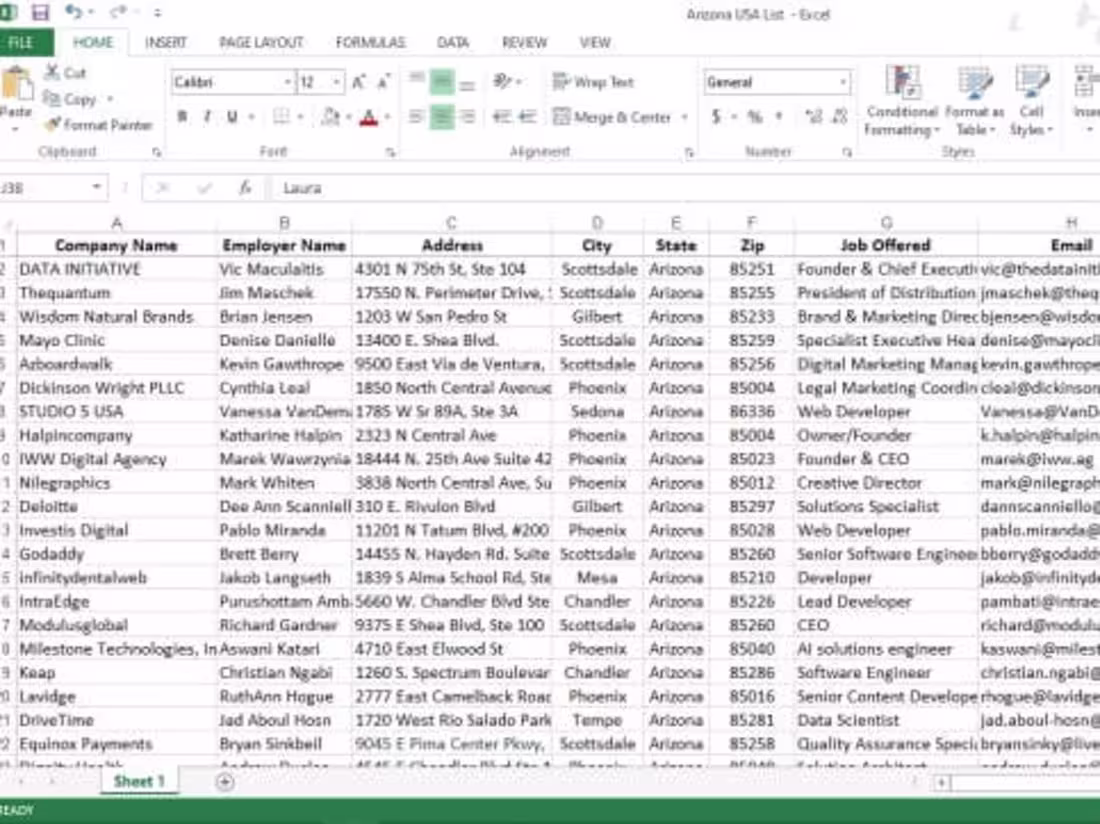1100x824 pixels.
Task: Switch to the DATA tab
Action: (x=452, y=42)
